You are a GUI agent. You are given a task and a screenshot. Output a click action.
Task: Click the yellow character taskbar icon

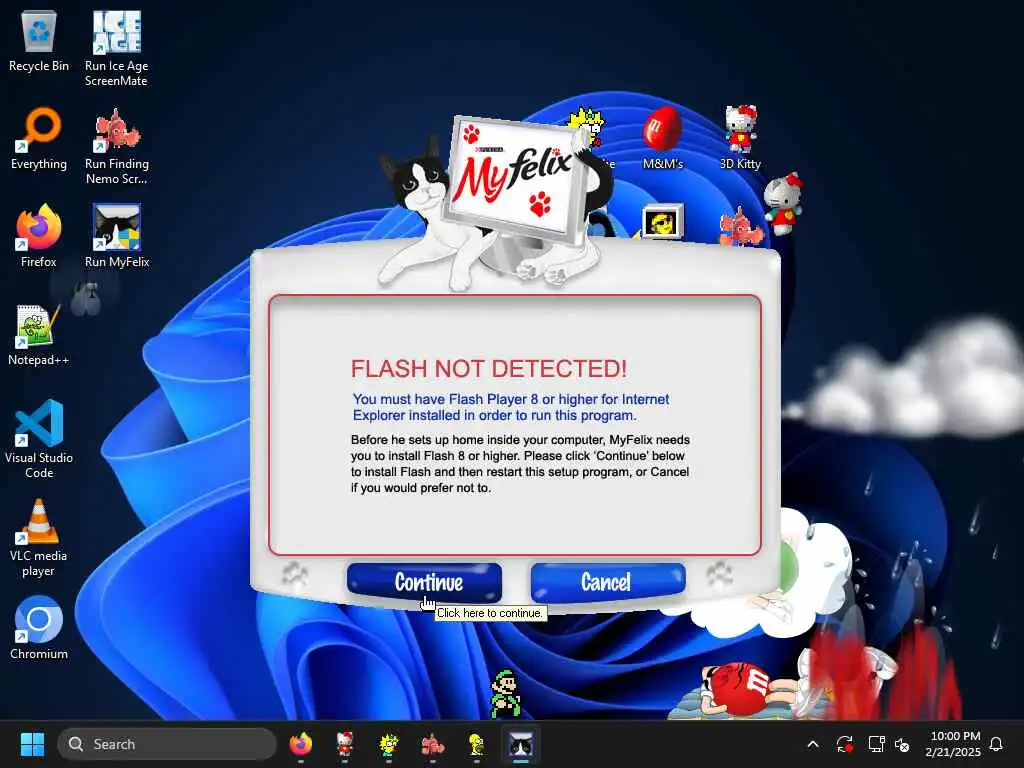tap(476, 744)
